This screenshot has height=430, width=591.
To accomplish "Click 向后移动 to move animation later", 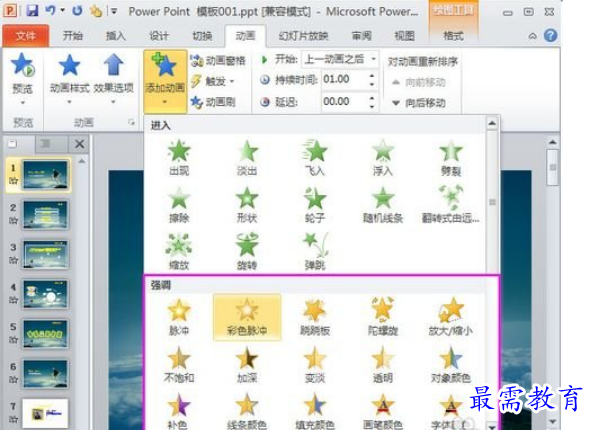I will [x=419, y=103].
